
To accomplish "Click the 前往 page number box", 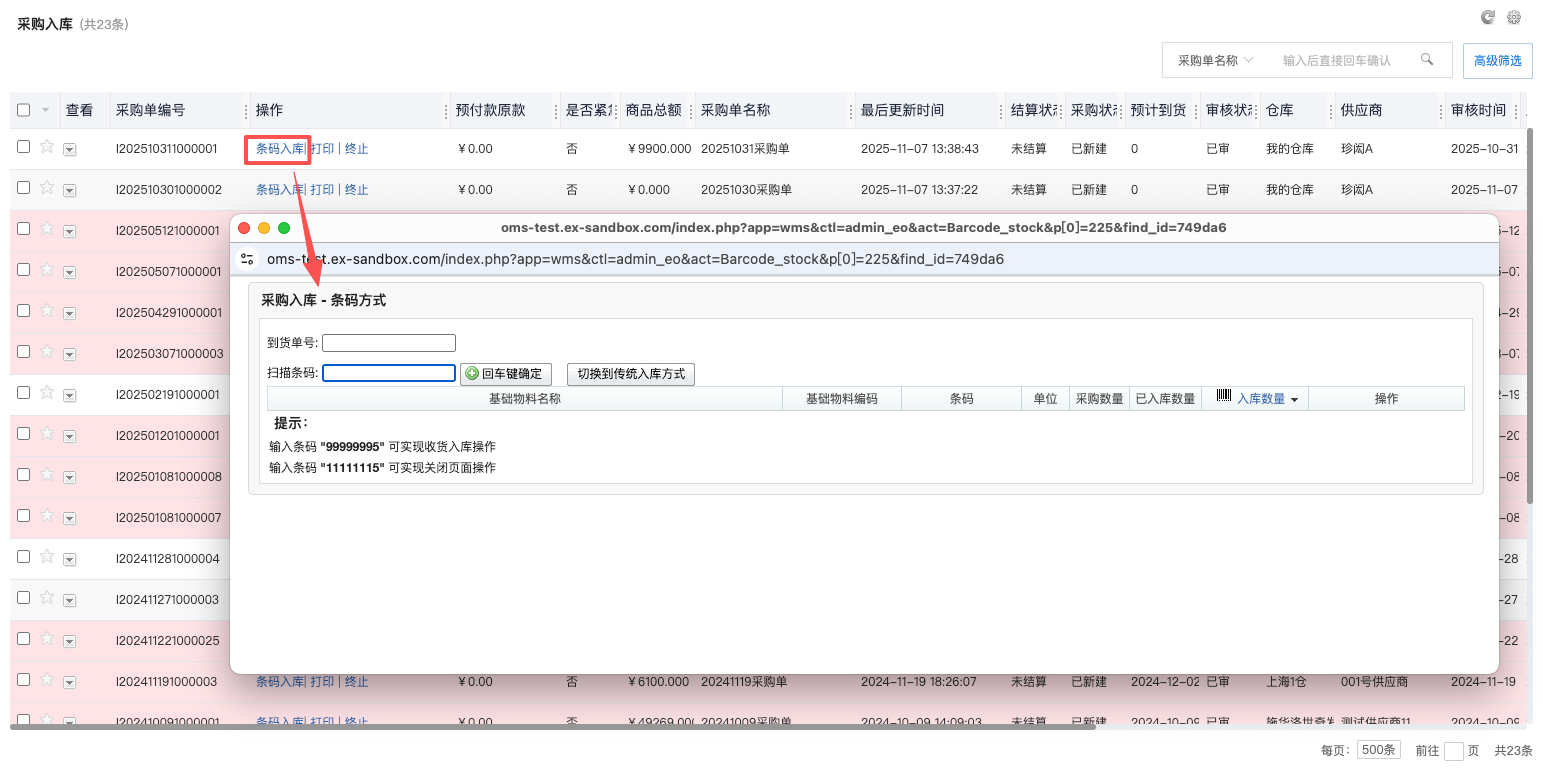I will [1454, 751].
